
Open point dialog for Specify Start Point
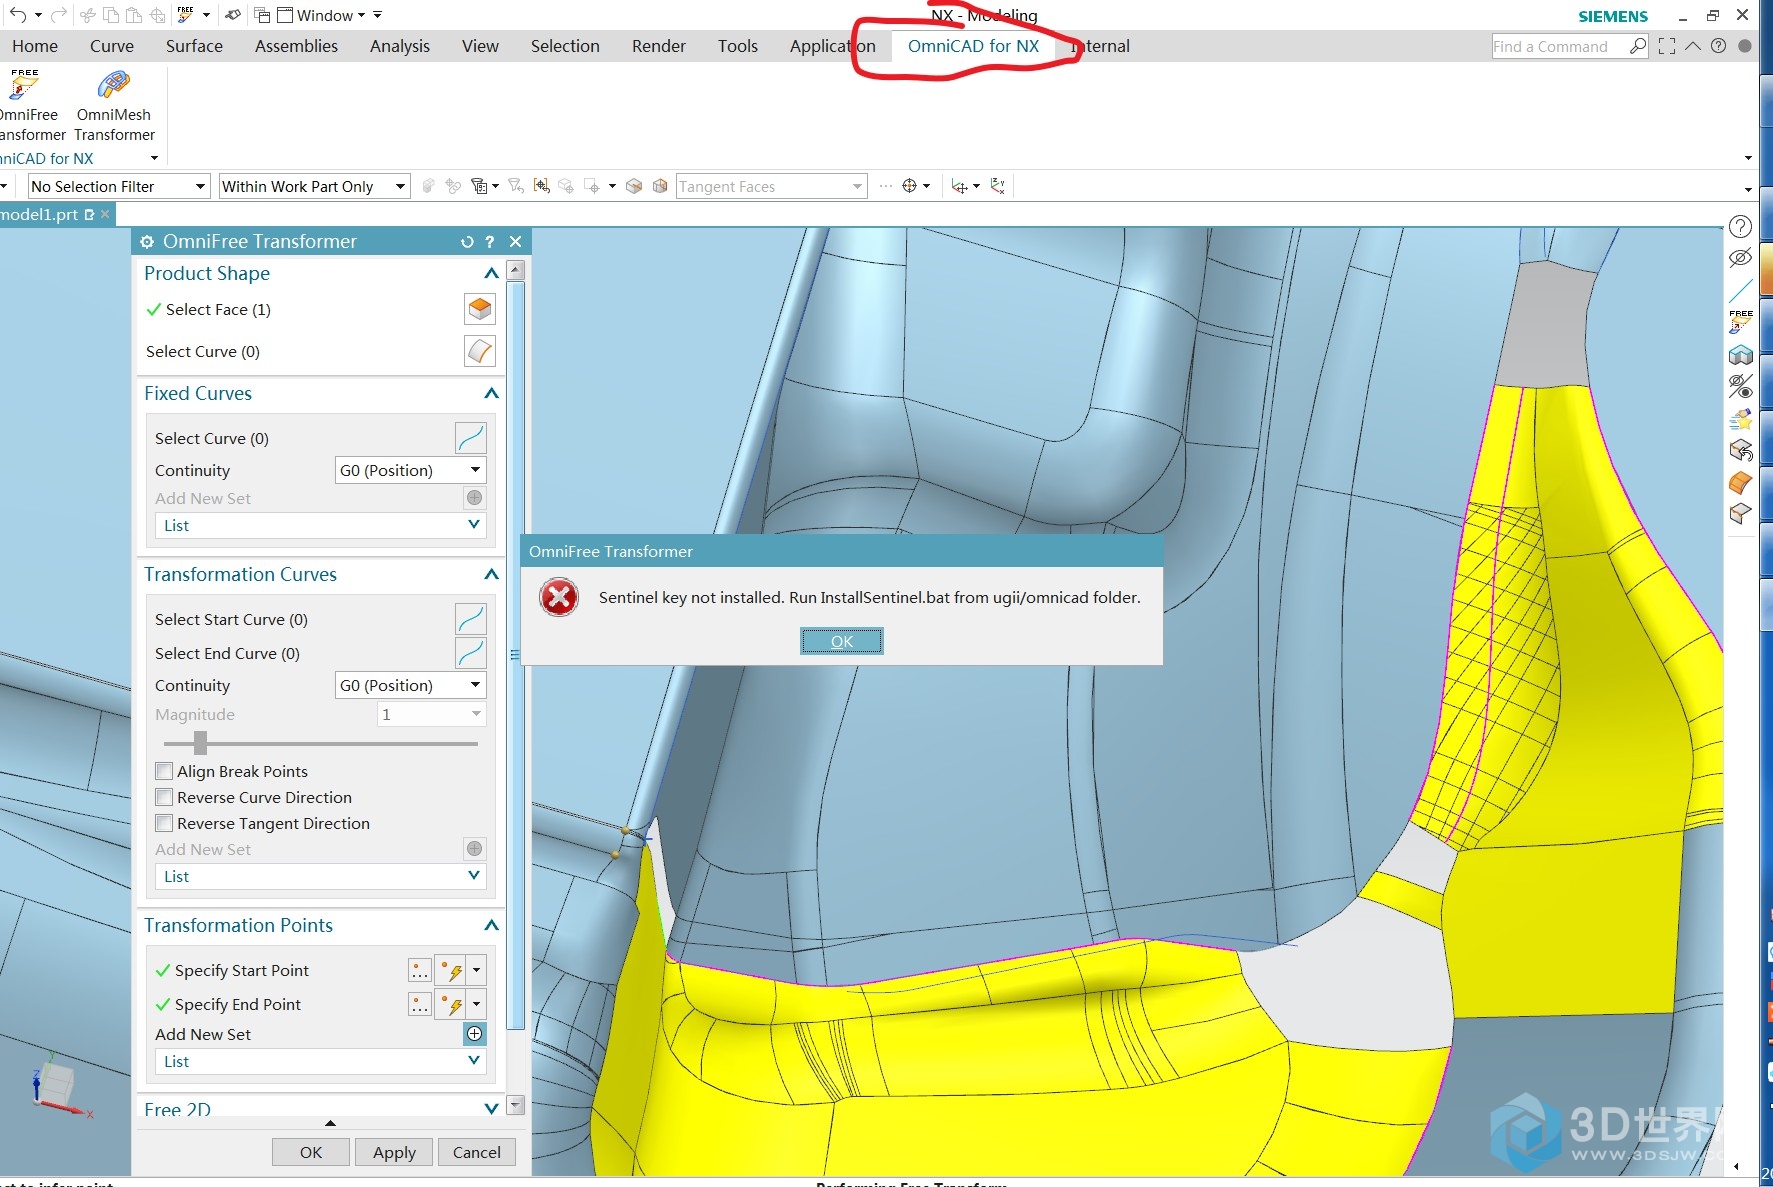pos(420,970)
